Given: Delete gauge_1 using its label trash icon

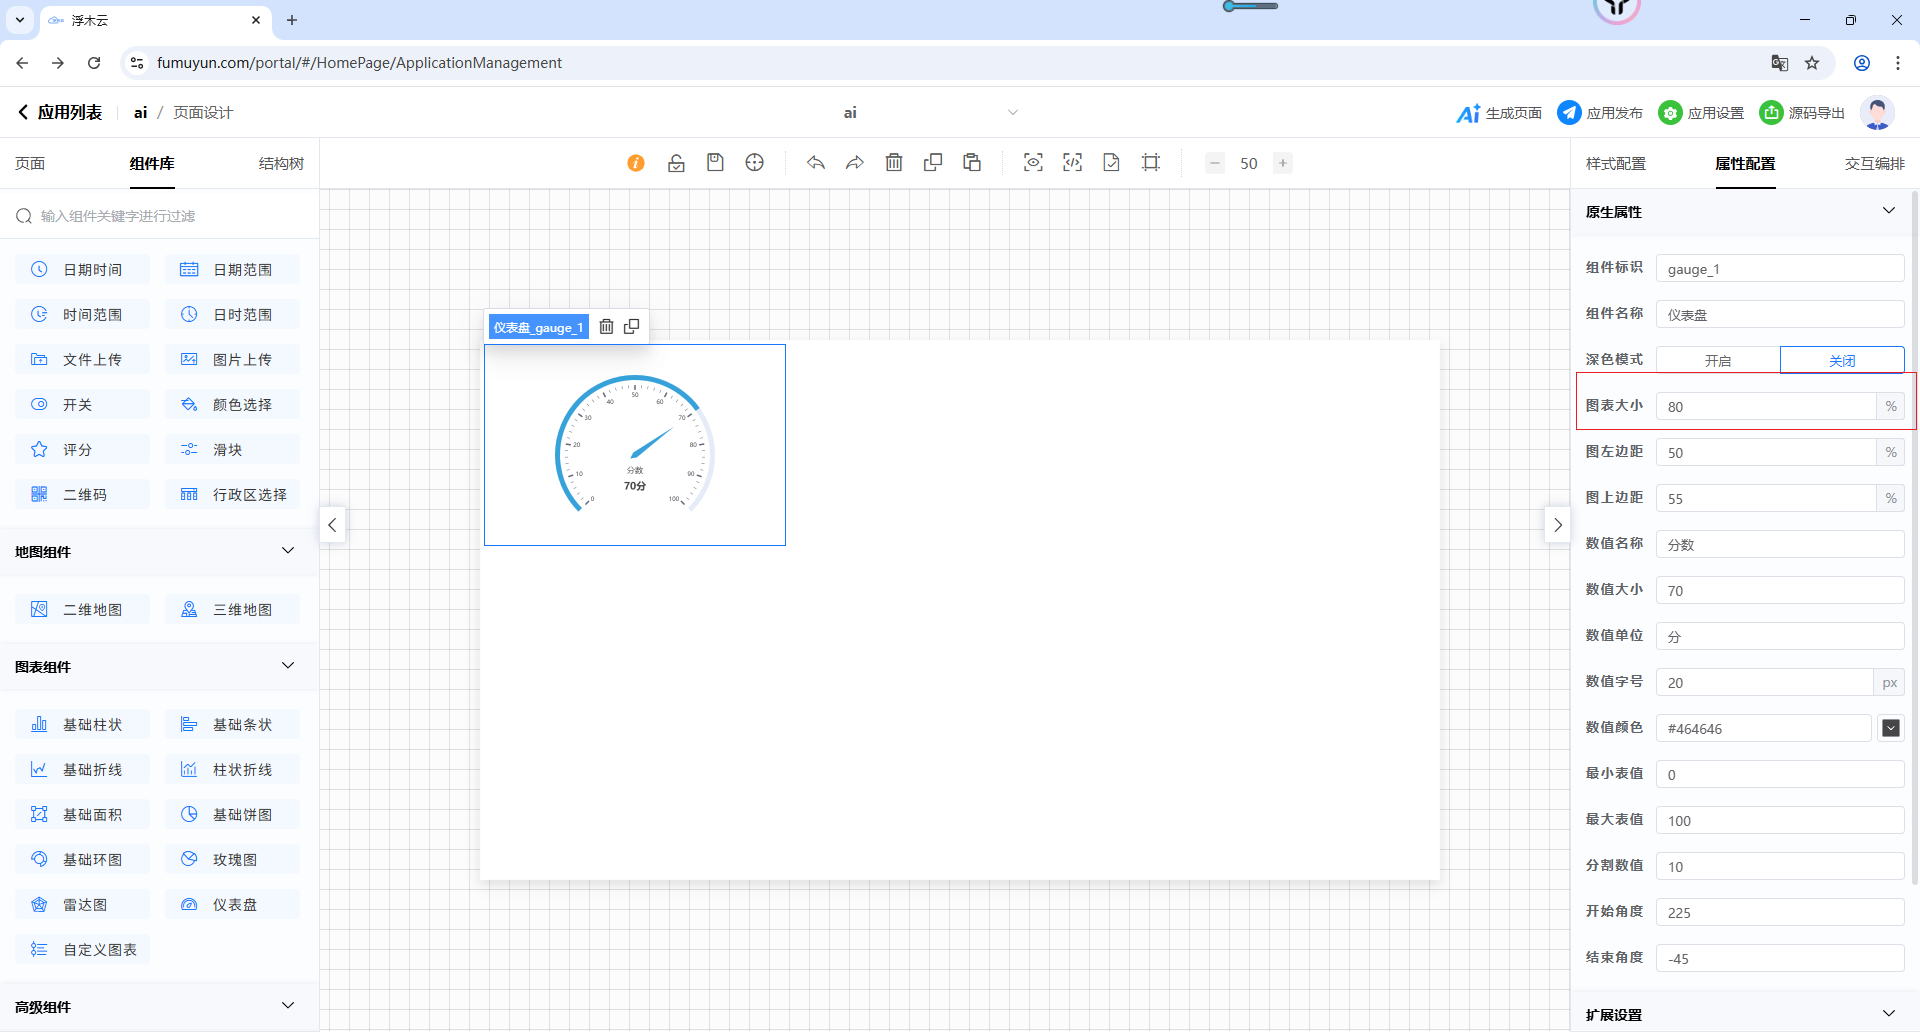Looking at the screenshot, I should point(606,327).
